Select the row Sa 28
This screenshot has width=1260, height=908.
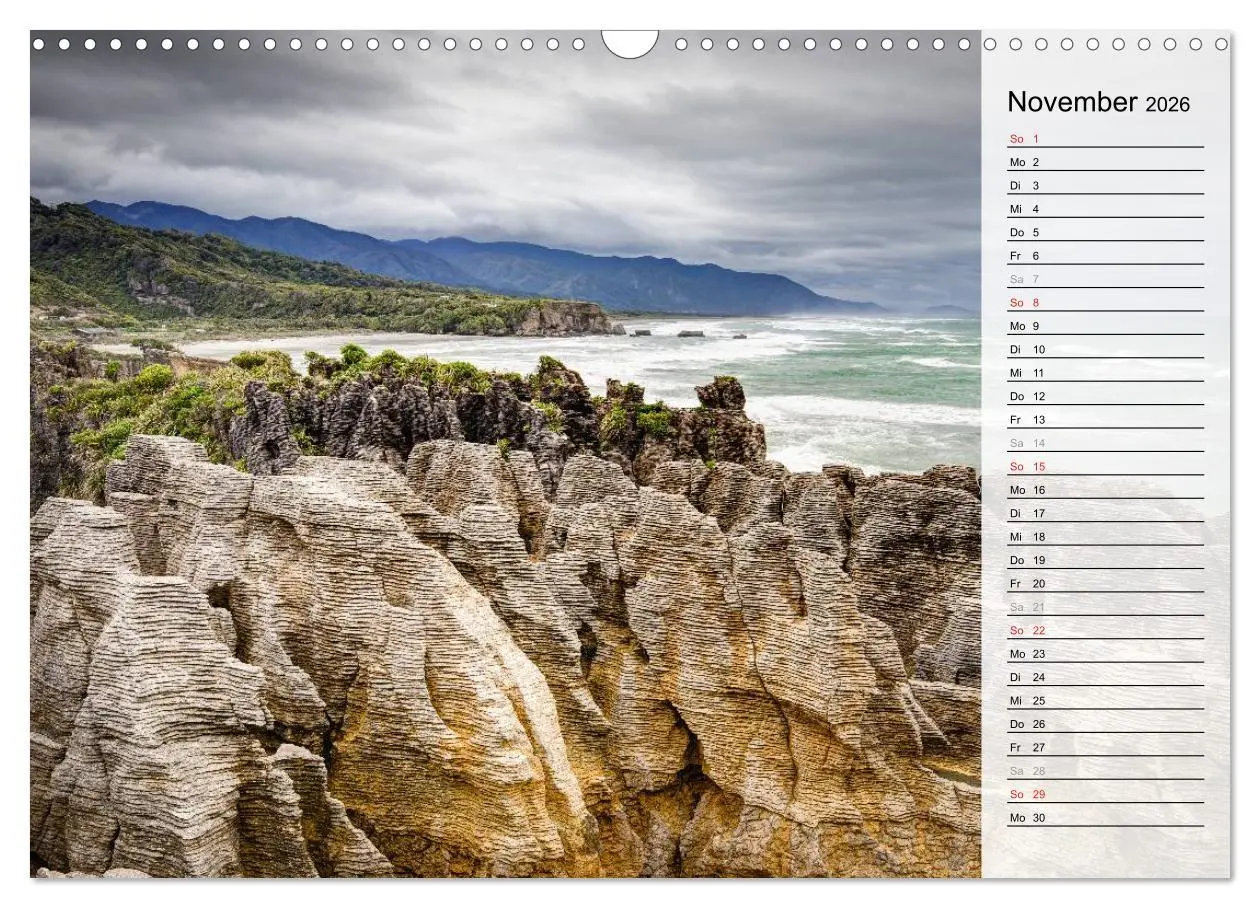1105,770
